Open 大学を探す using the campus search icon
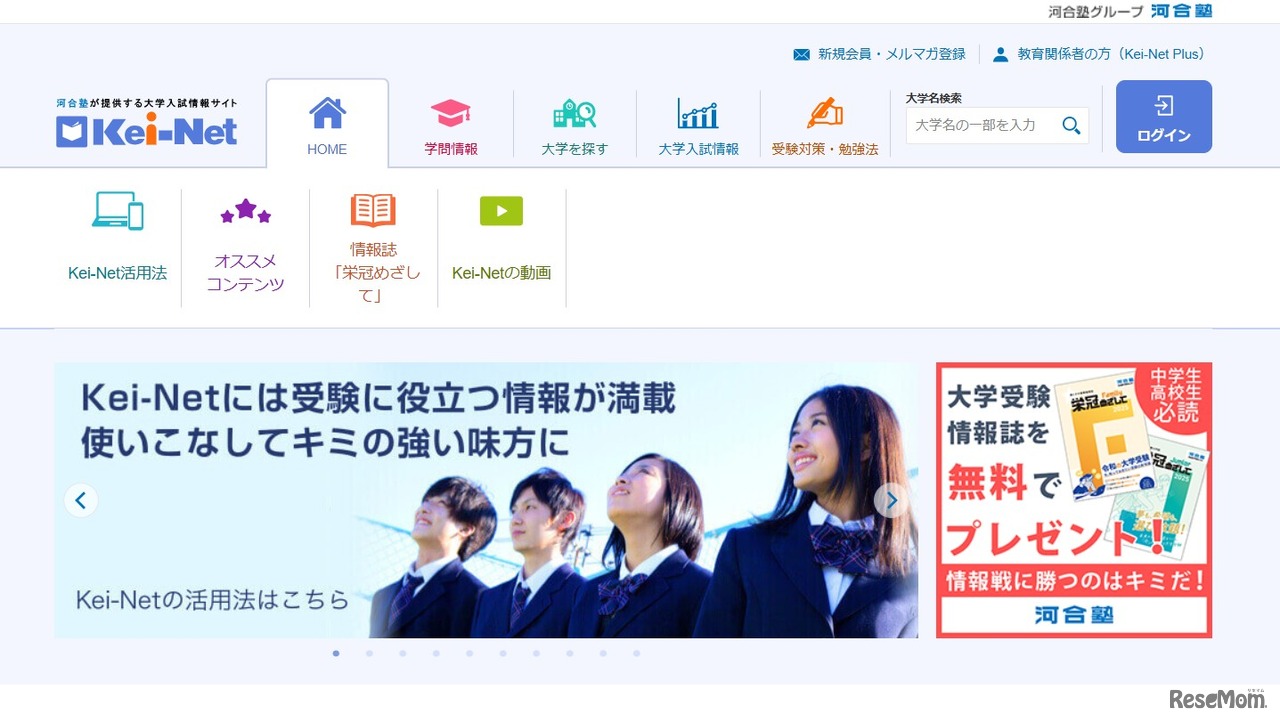 (x=574, y=110)
